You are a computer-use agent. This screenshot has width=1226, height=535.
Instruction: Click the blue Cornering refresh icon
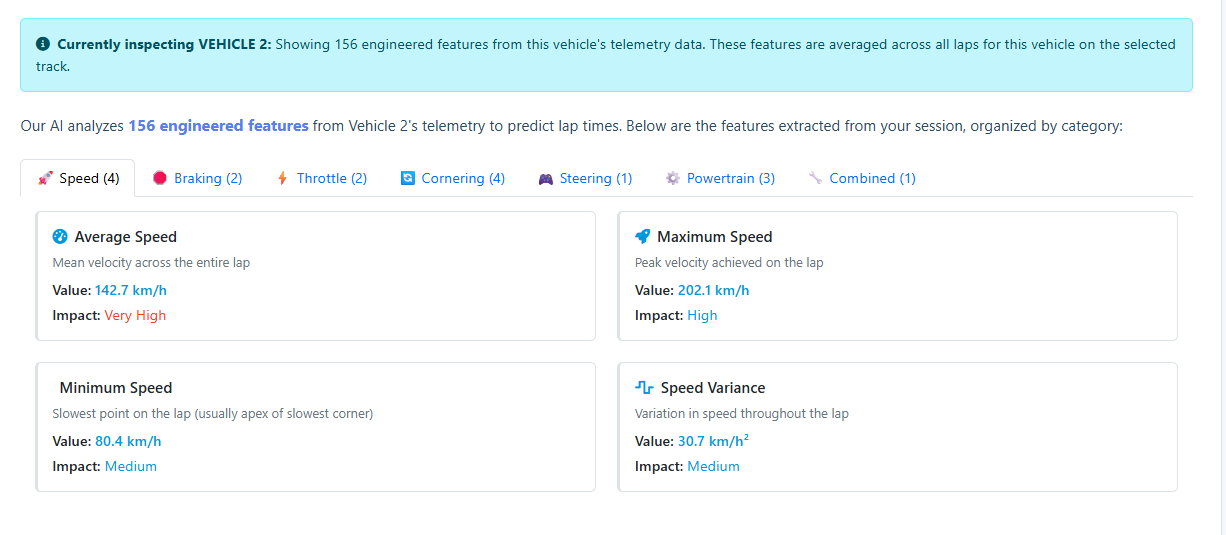click(408, 179)
